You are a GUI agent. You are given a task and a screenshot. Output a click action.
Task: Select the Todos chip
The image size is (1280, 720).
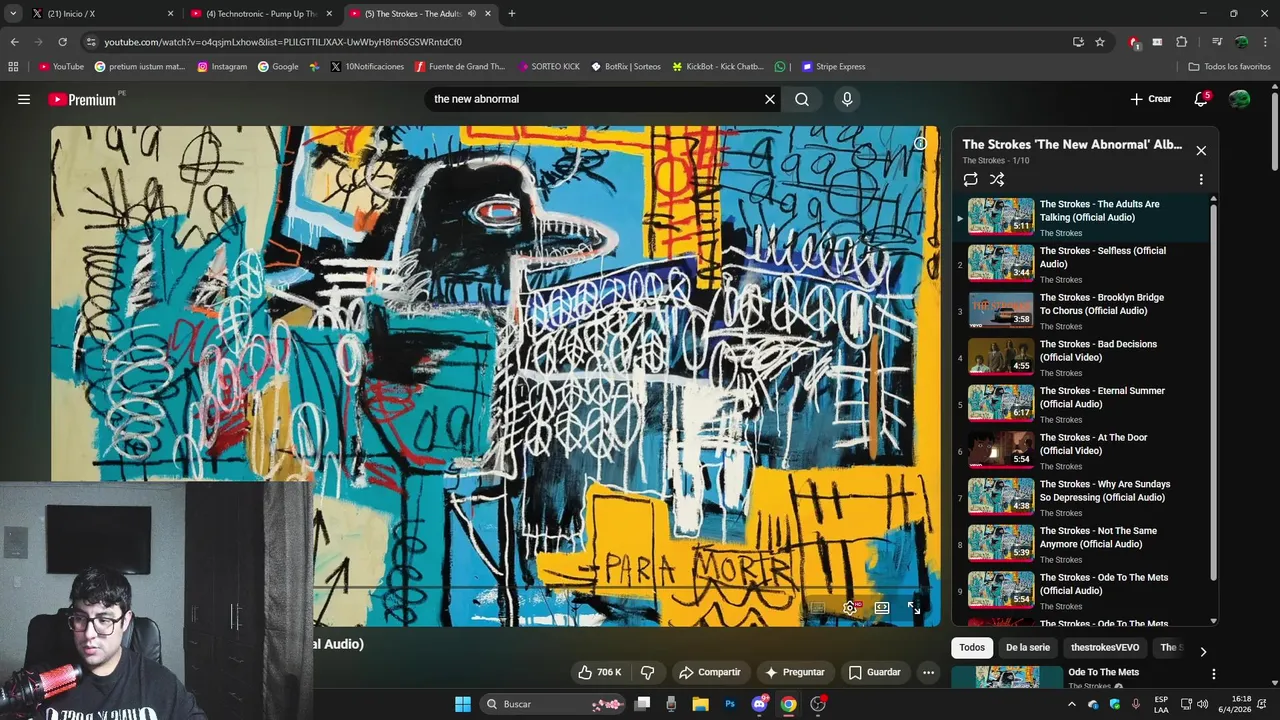[x=972, y=647]
